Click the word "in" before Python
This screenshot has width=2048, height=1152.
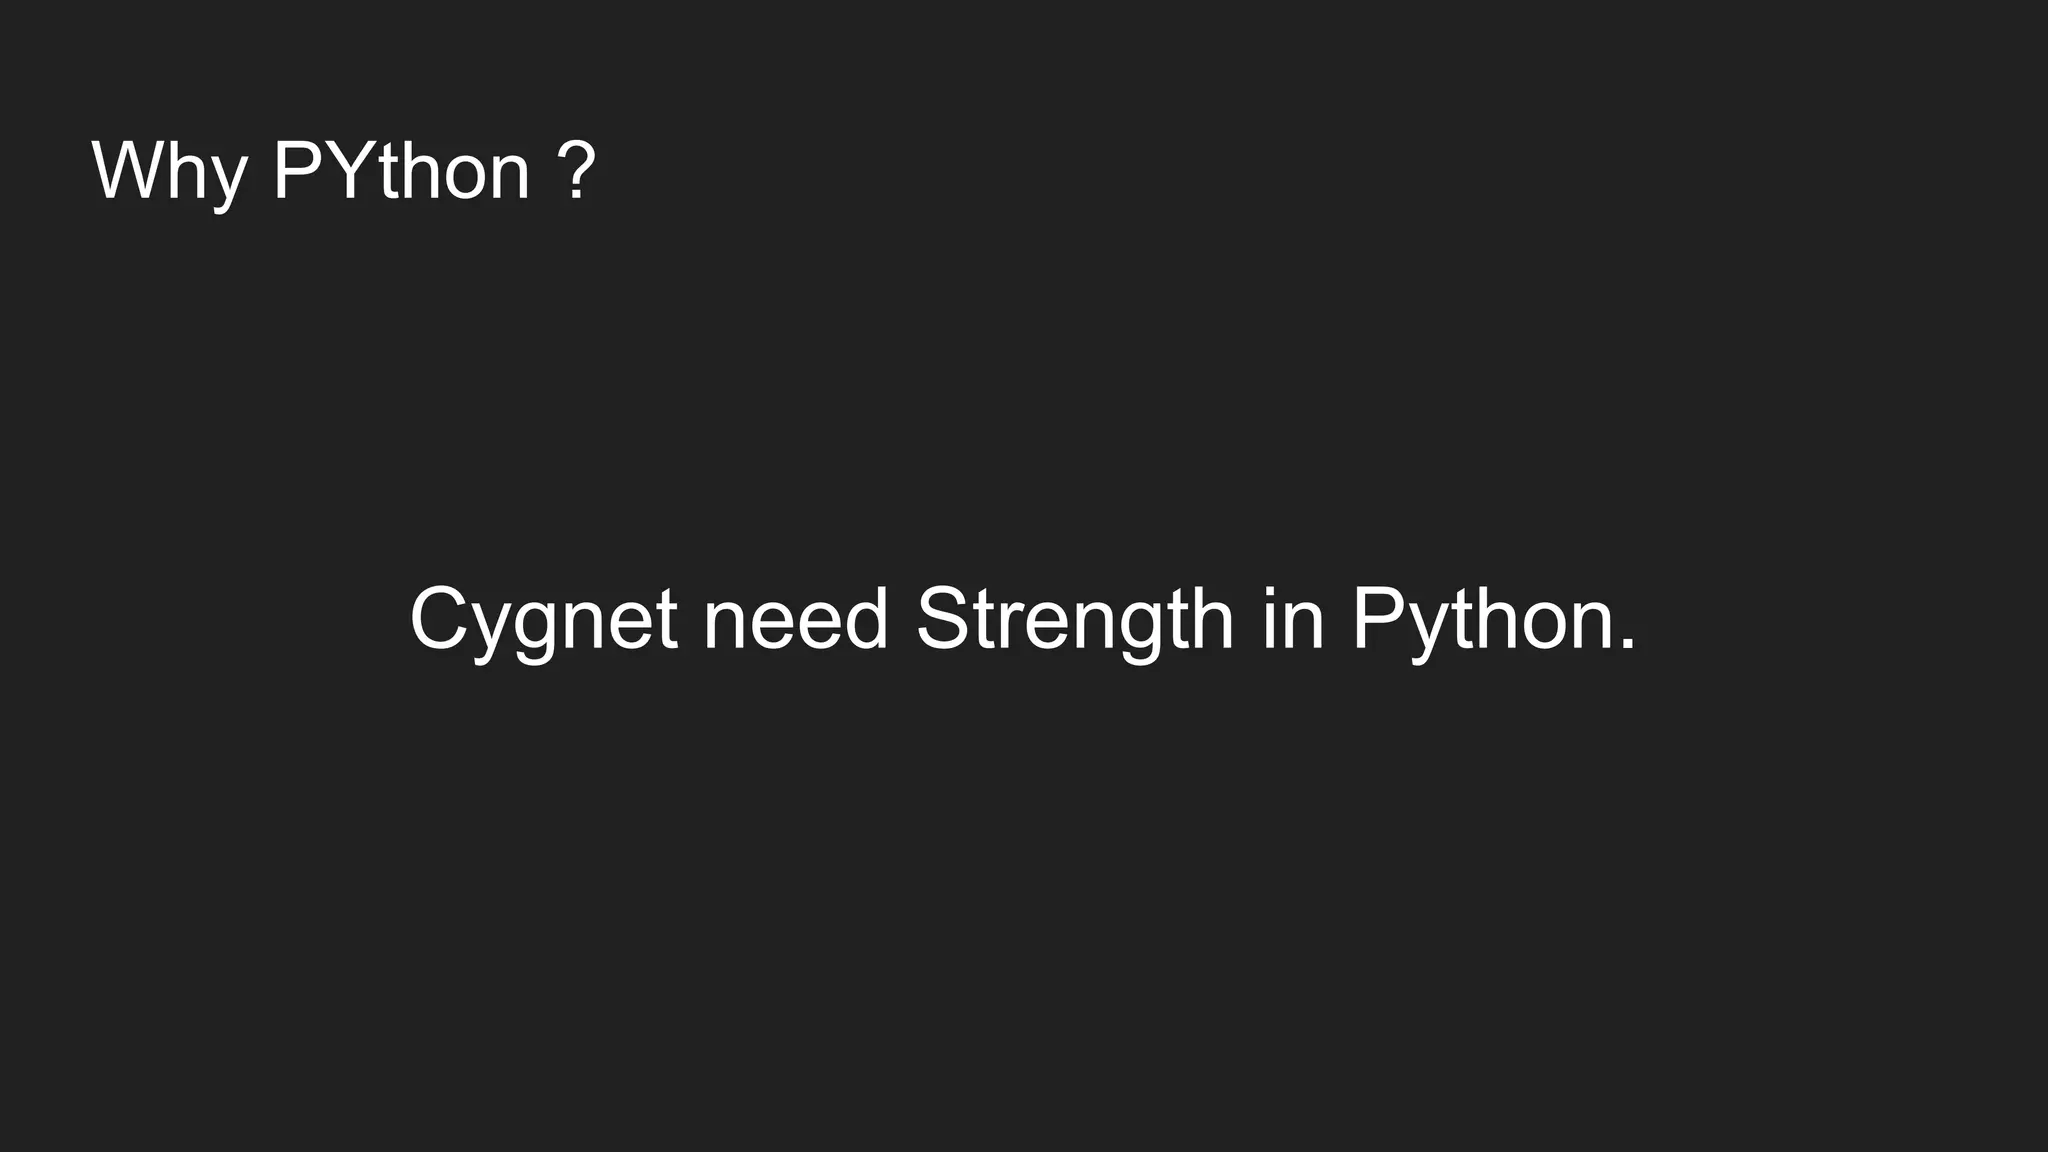1293,618
